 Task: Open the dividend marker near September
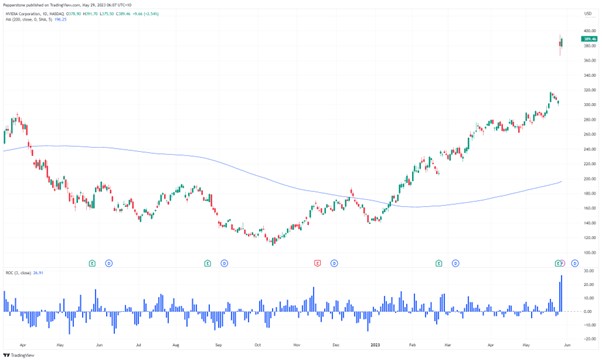click(224, 263)
